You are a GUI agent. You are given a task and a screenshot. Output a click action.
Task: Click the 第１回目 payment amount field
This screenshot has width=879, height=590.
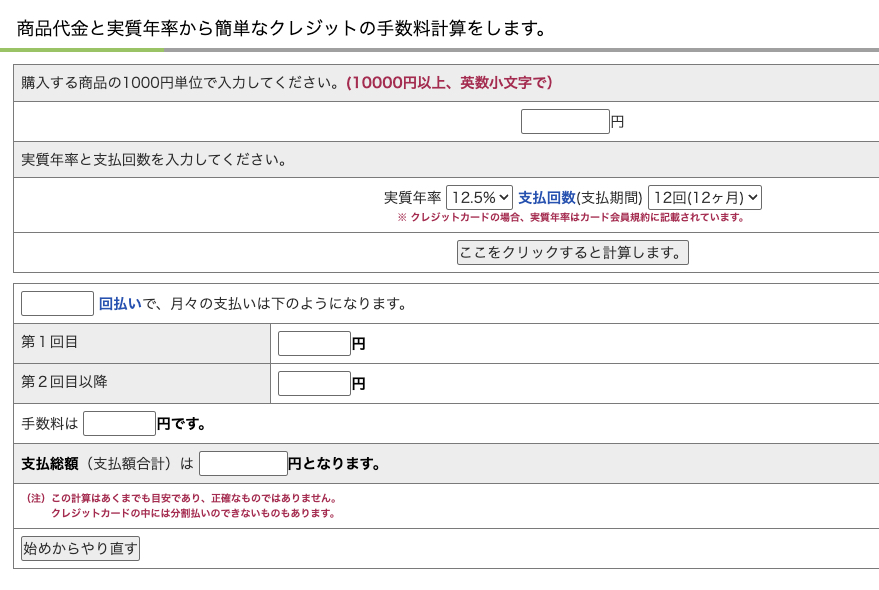[x=314, y=342]
